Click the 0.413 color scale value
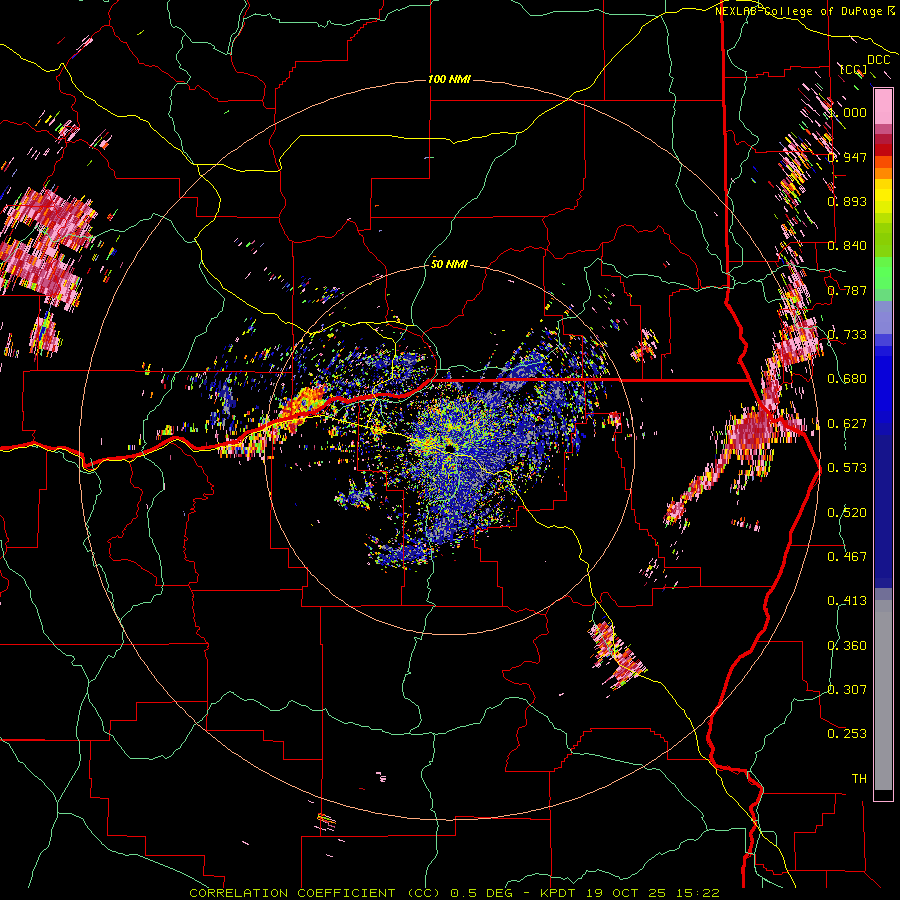The height and width of the screenshot is (900, 900). pos(847,601)
